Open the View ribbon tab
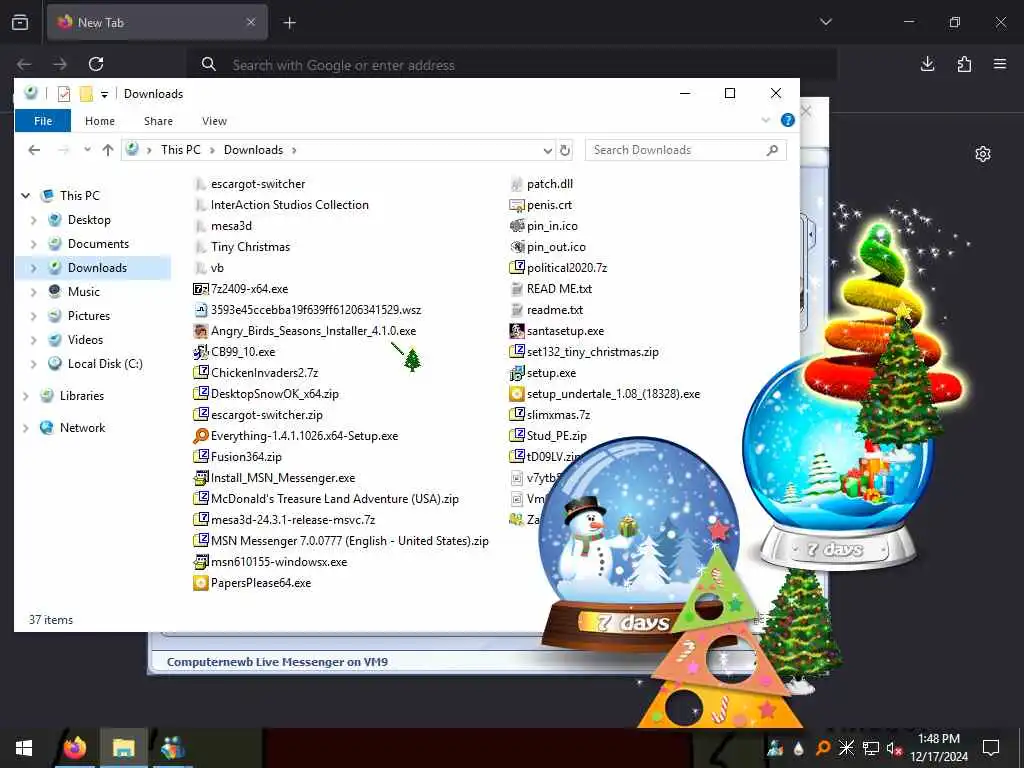This screenshot has width=1024, height=768. tap(214, 121)
